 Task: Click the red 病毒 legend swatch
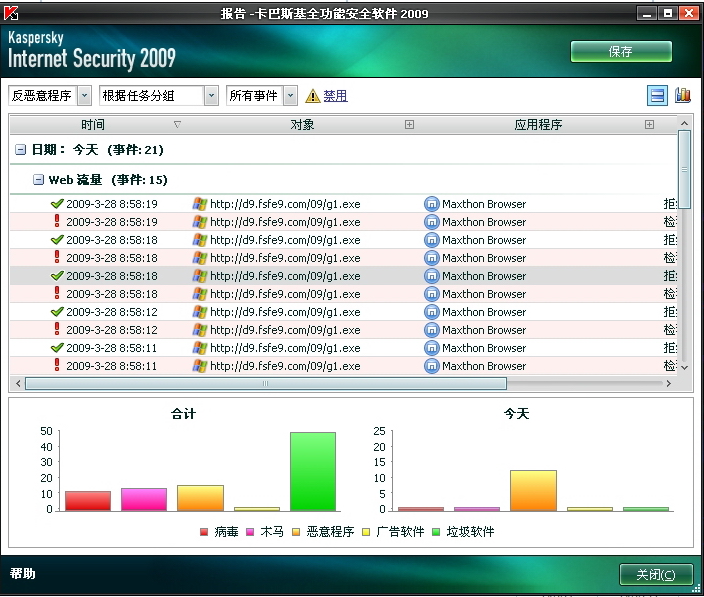pyautogui.click(x=204, y=532)
